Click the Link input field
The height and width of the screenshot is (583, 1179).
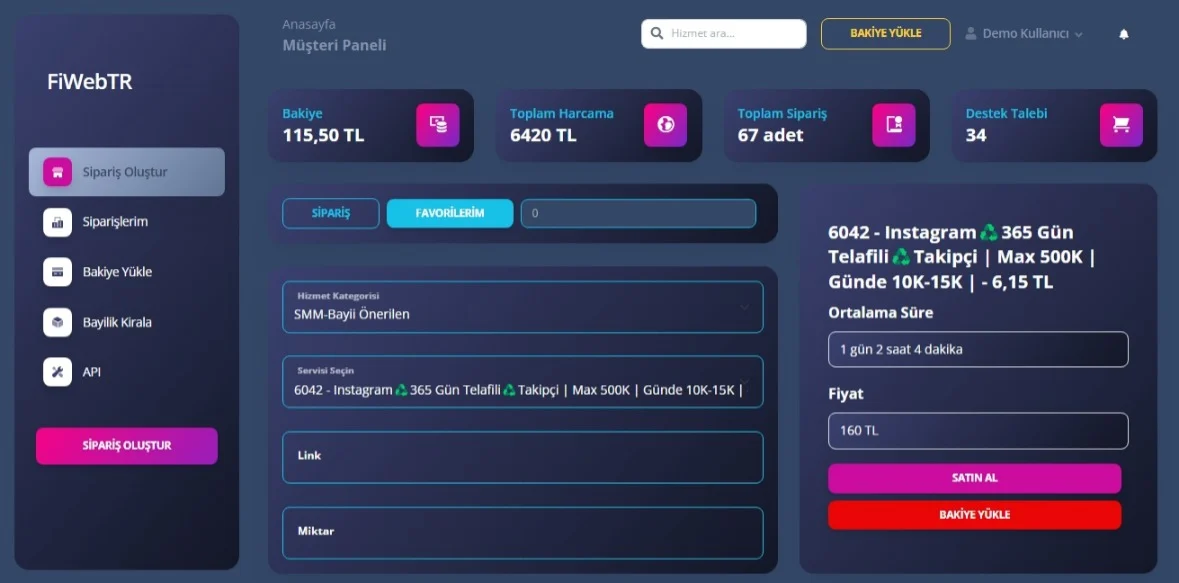[x=523, y=457]
